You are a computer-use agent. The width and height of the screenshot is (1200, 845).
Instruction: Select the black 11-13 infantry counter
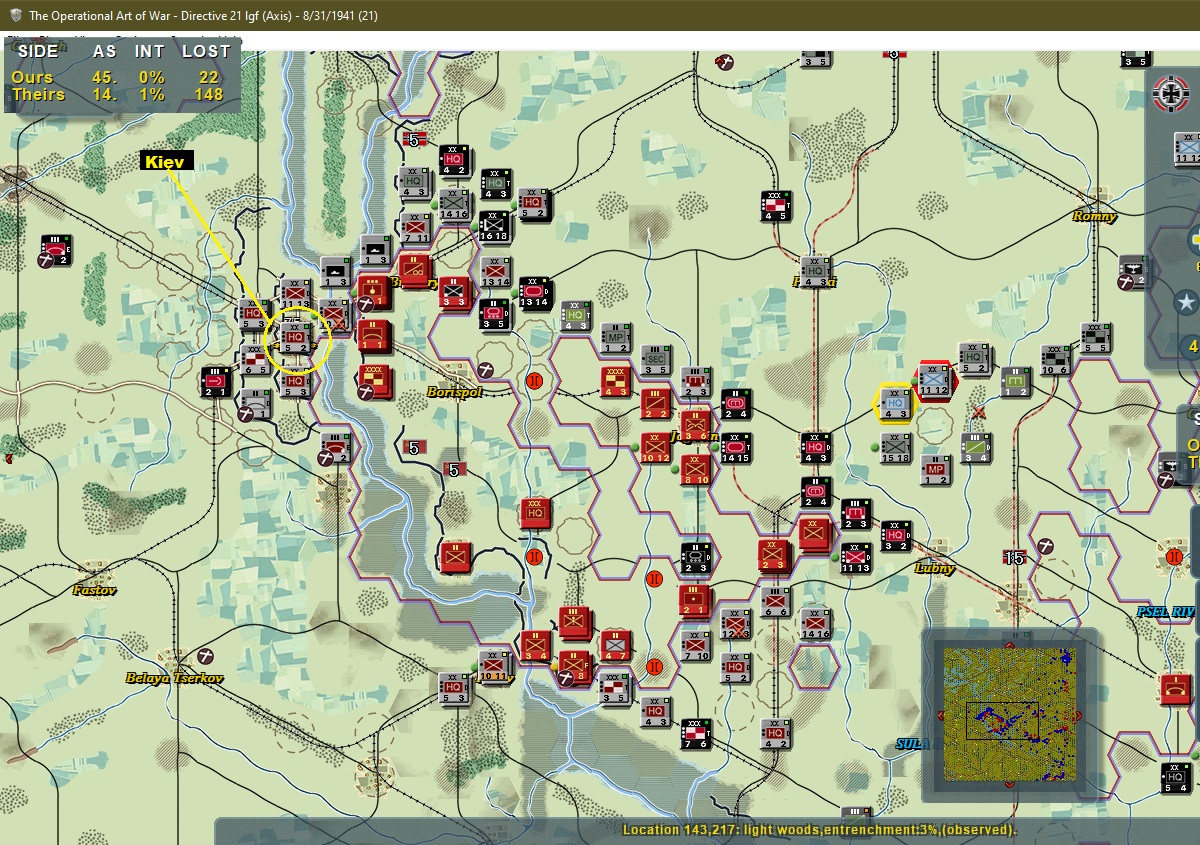(x=855, y=558)
